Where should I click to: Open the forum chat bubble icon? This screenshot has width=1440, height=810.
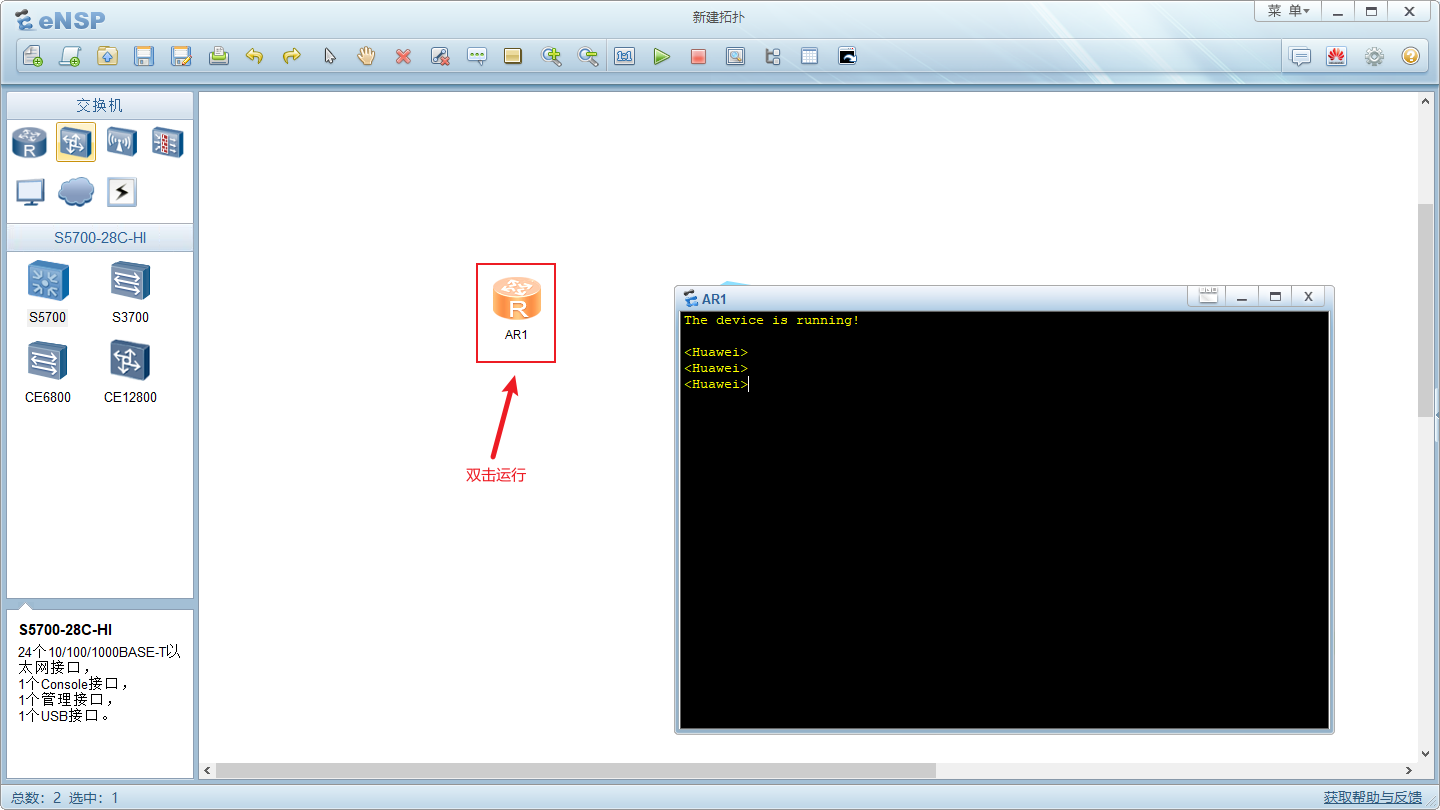[x=1300, y=56]
